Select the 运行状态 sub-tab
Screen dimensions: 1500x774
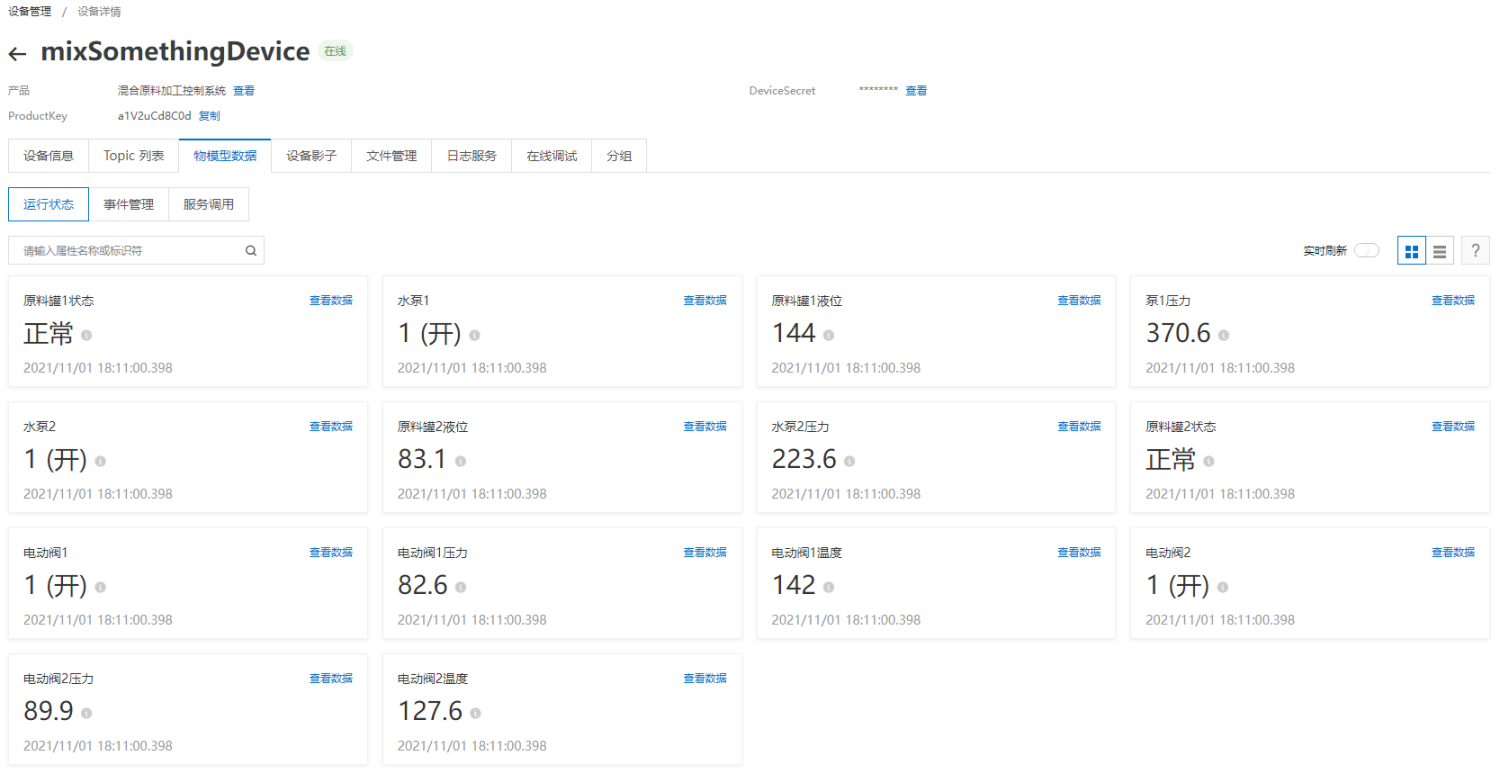coord(48,204)
